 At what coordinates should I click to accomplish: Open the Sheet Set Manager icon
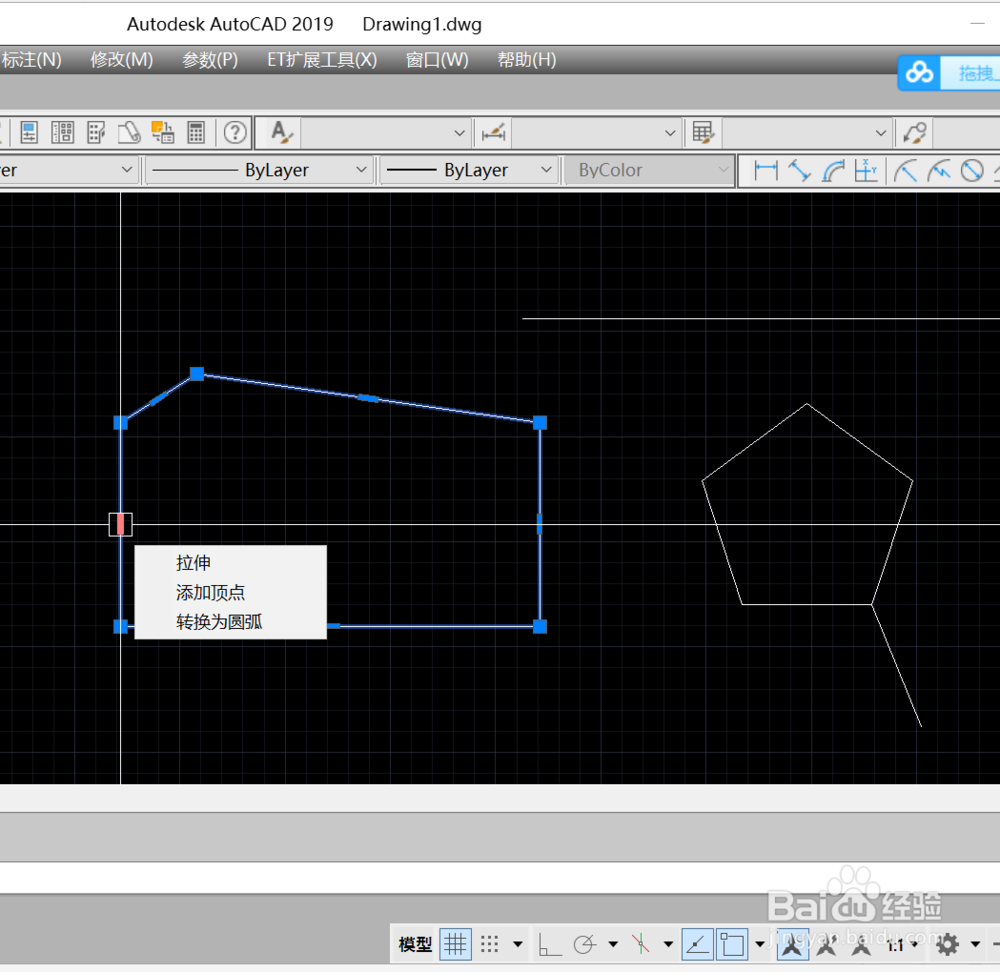129,133
